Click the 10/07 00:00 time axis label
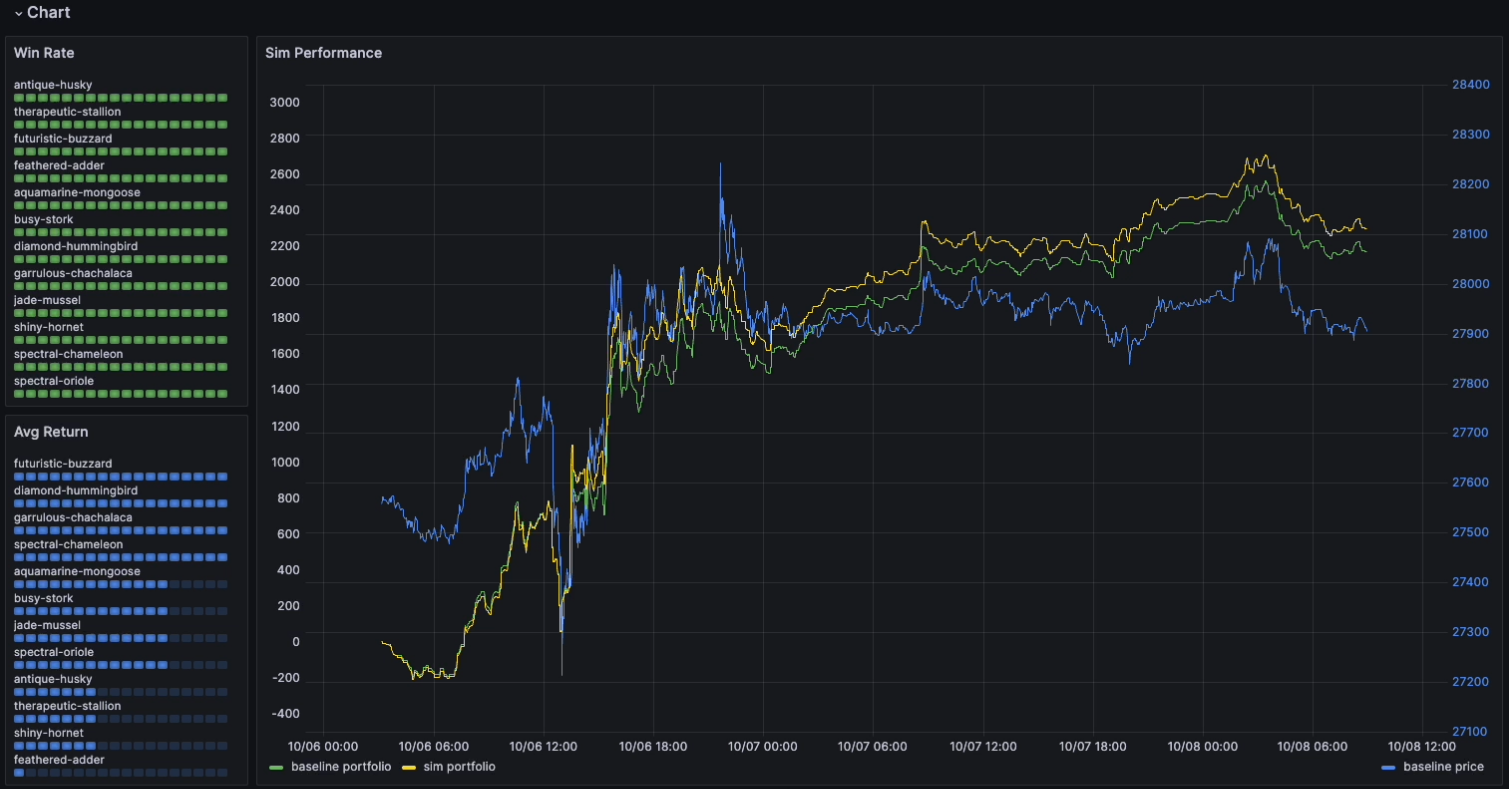The height and width of the screenshot is (789, 1509). click(763, 746)
